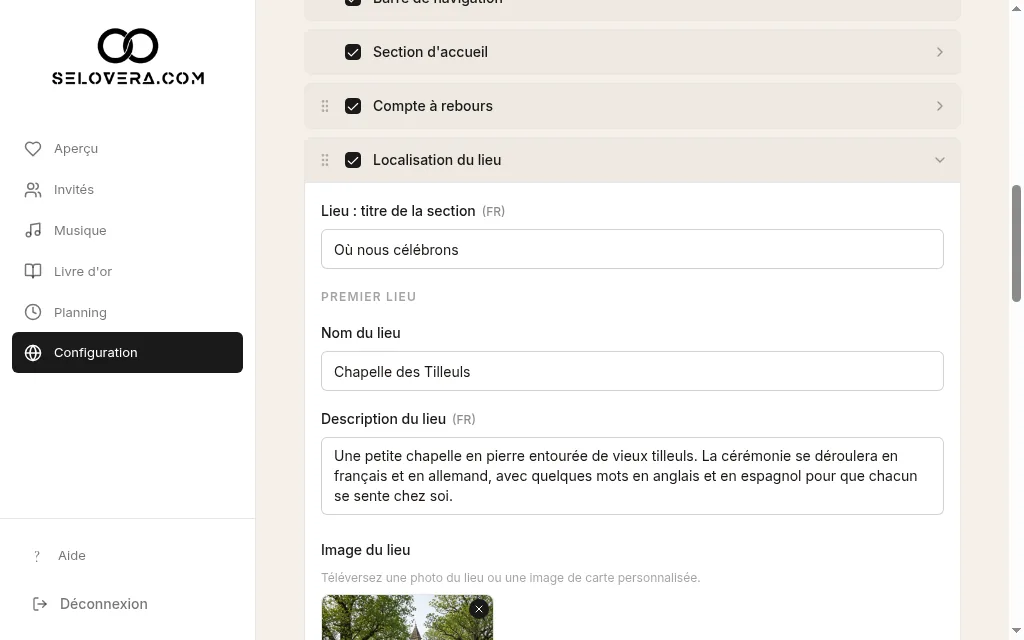1024x640 pixels.
Task: Expand the Compte à rebours chevron
Action: (x=940, y=106)
